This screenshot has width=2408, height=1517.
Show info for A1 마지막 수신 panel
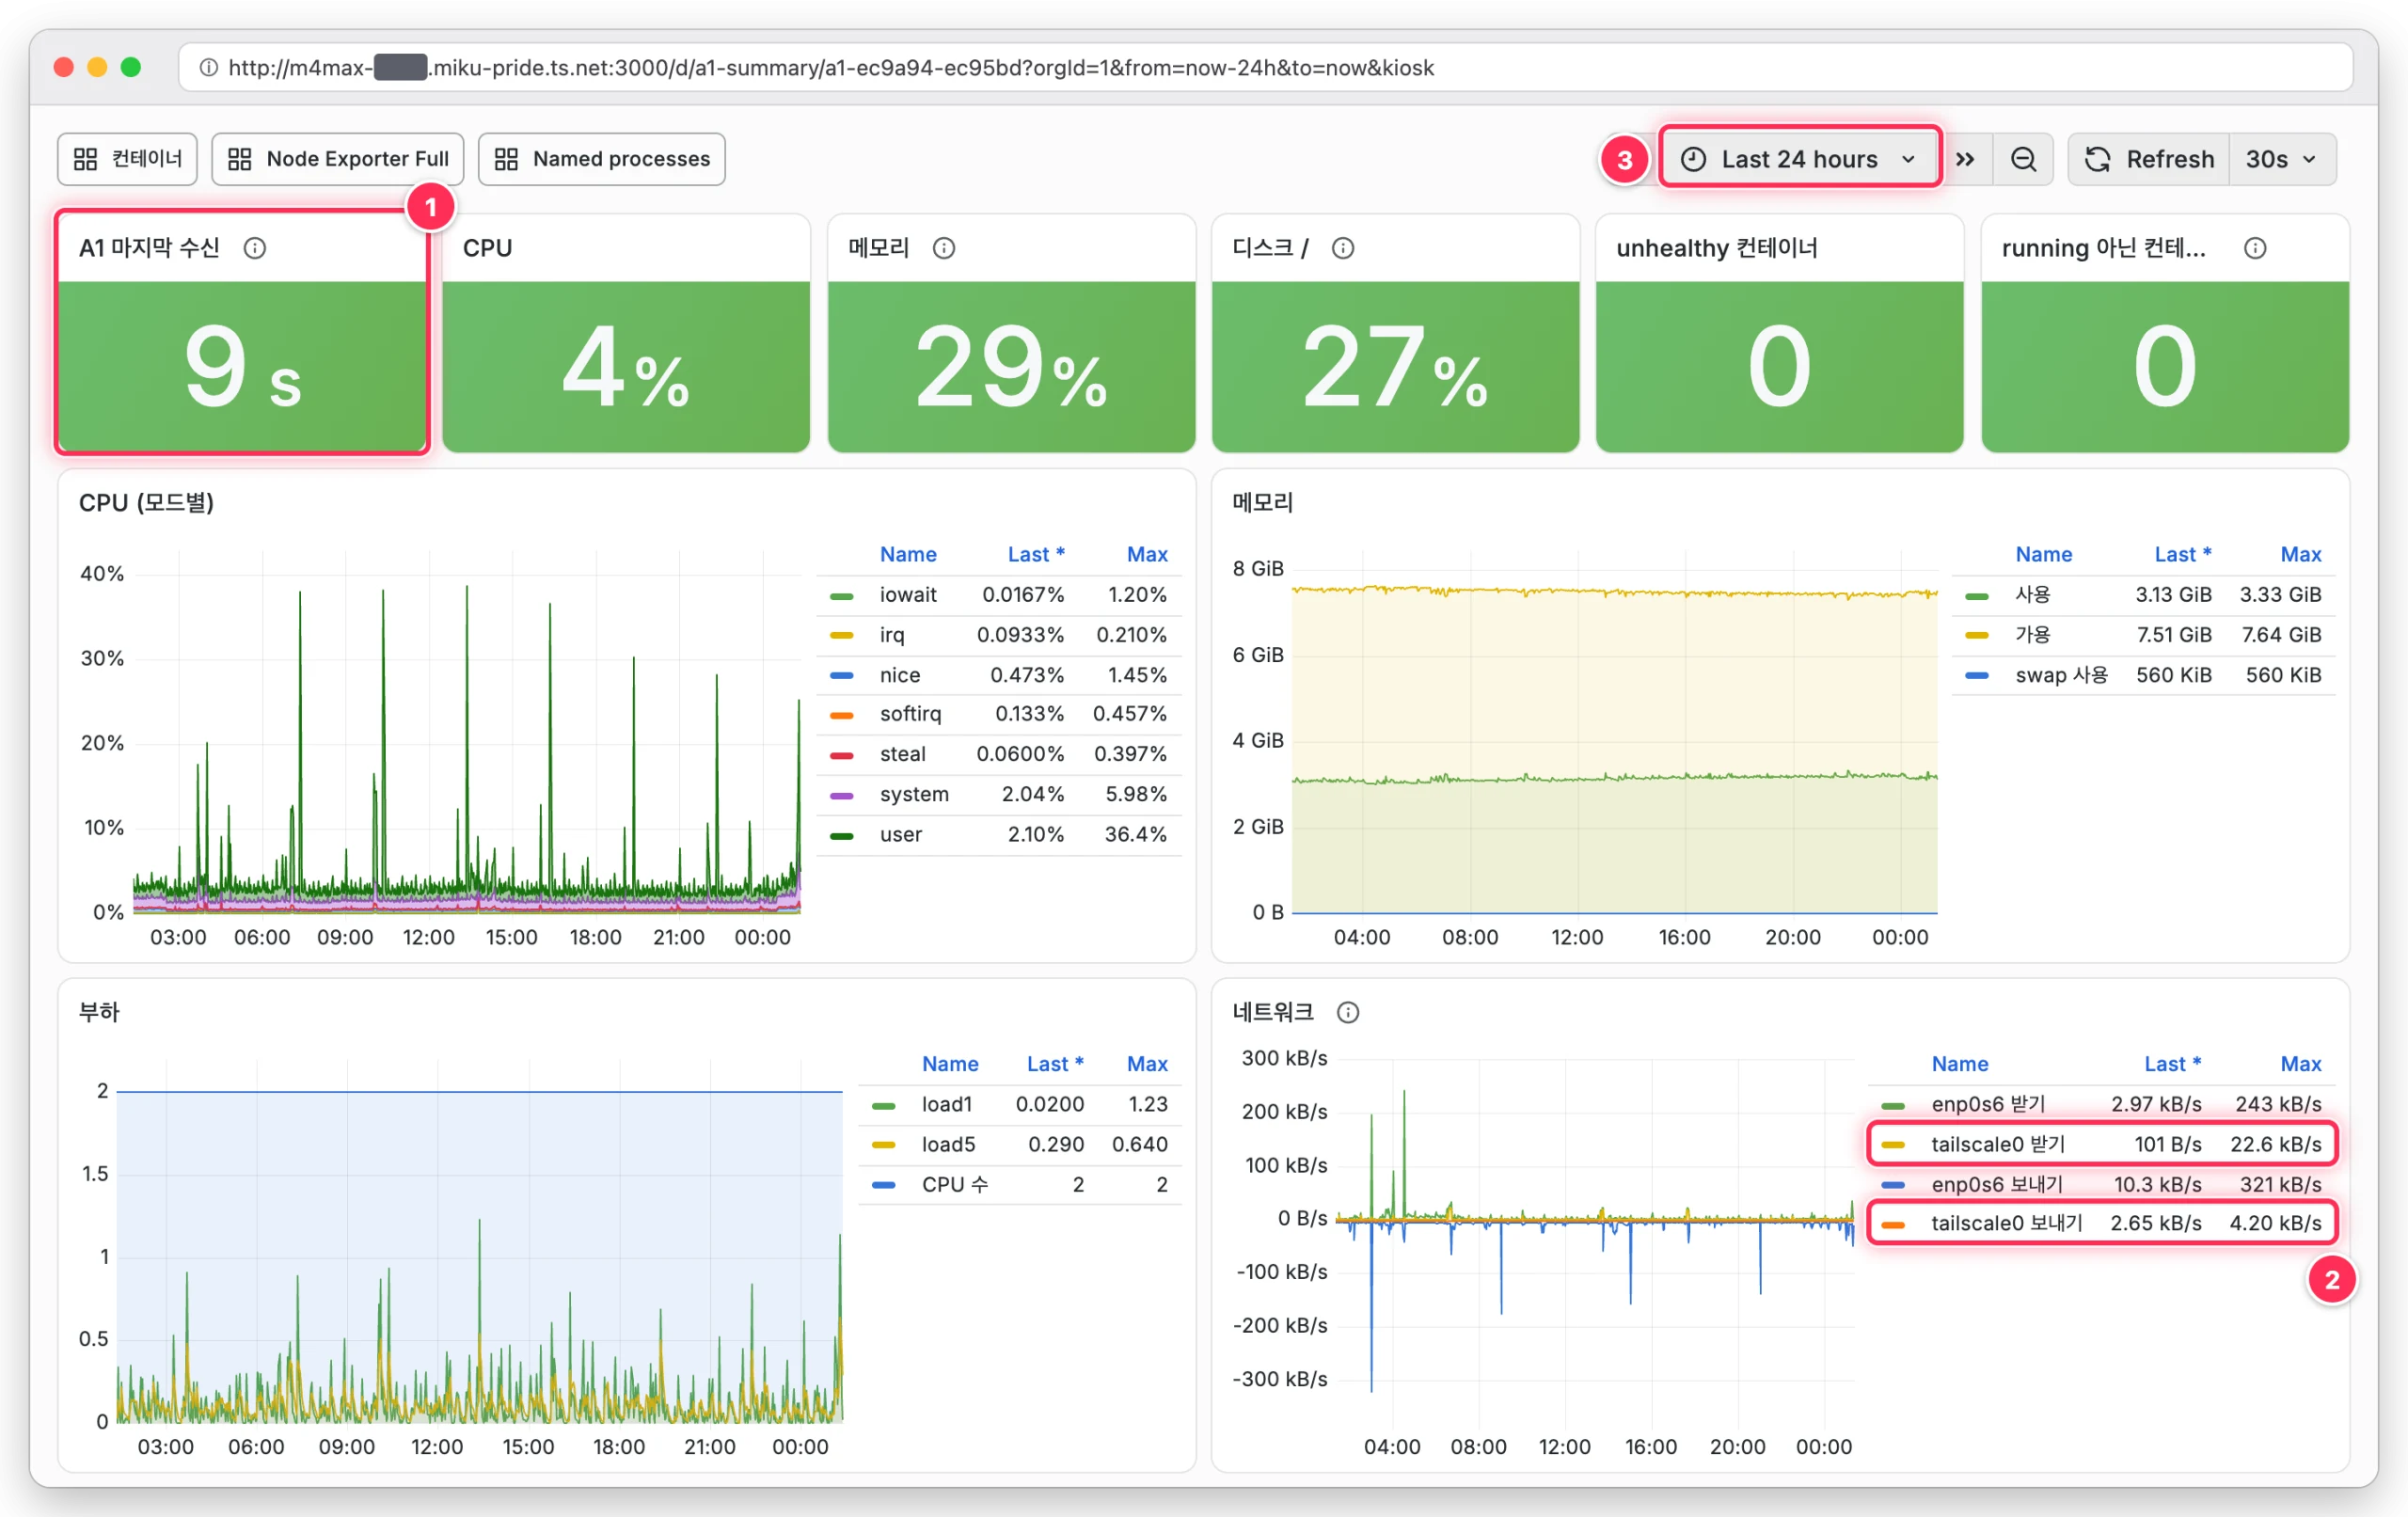(255, 248)
